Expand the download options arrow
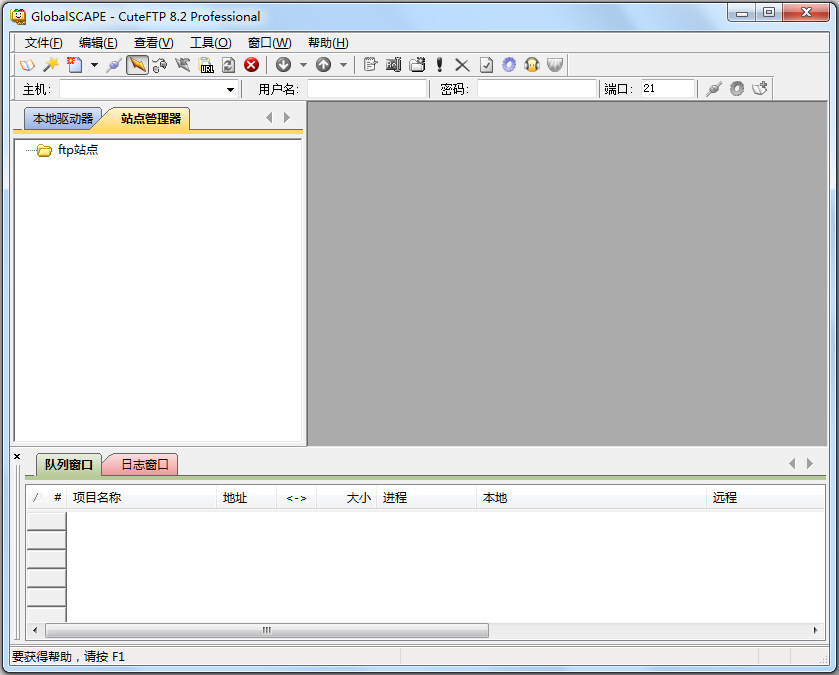Image resolution: width=839 pixels, height=675 pixels. pos(303,65)
